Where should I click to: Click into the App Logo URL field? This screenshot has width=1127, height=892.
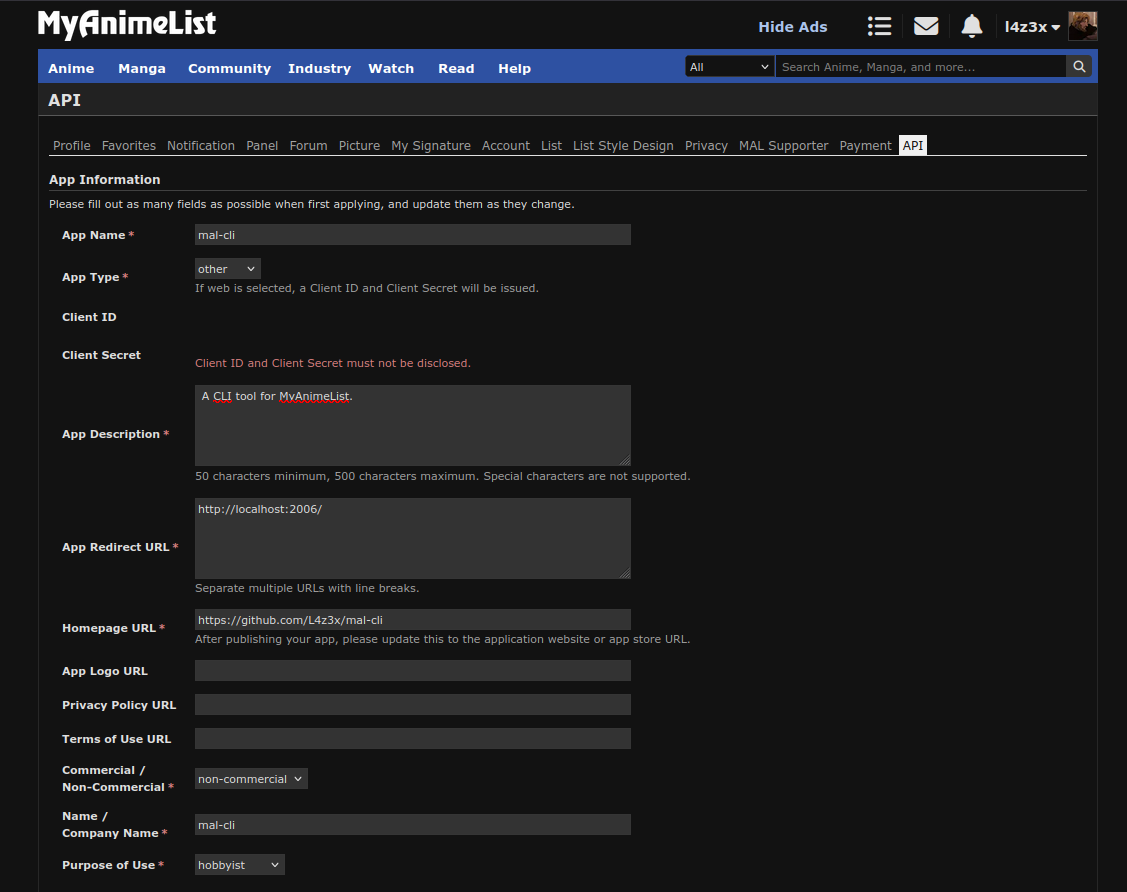click(x=413, y=671)
